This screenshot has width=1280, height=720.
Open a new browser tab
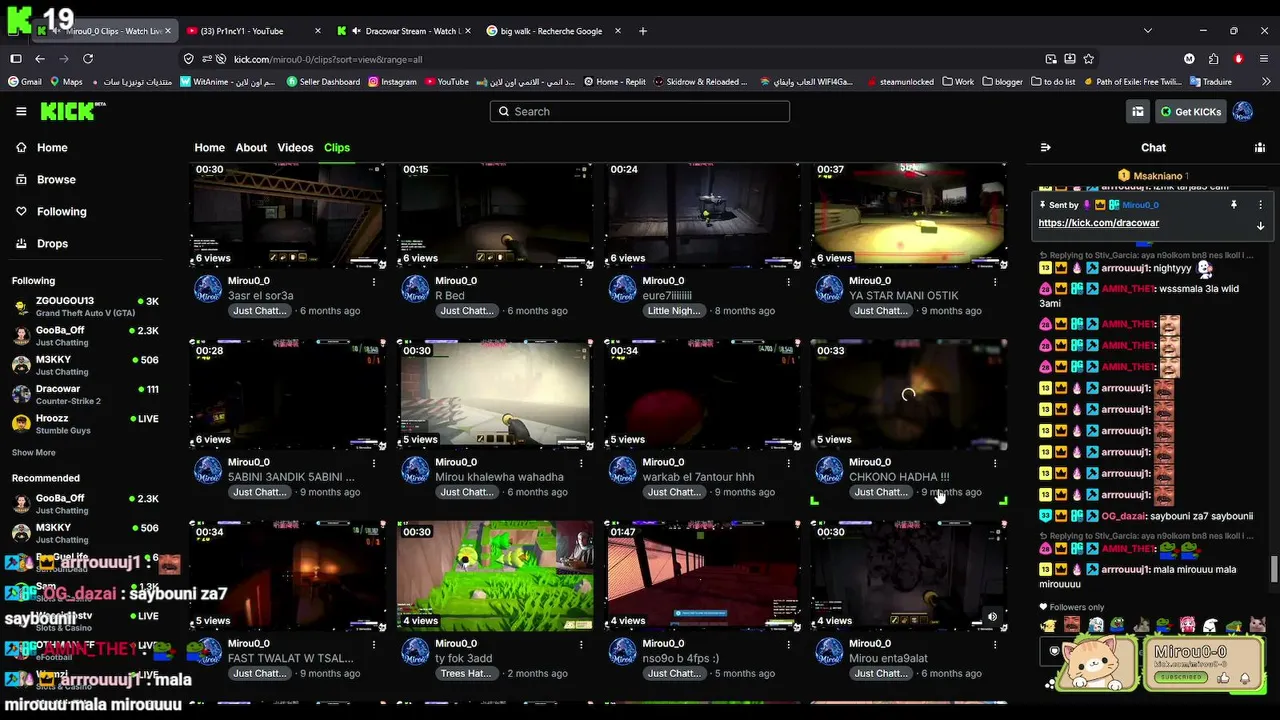point(643,31)
